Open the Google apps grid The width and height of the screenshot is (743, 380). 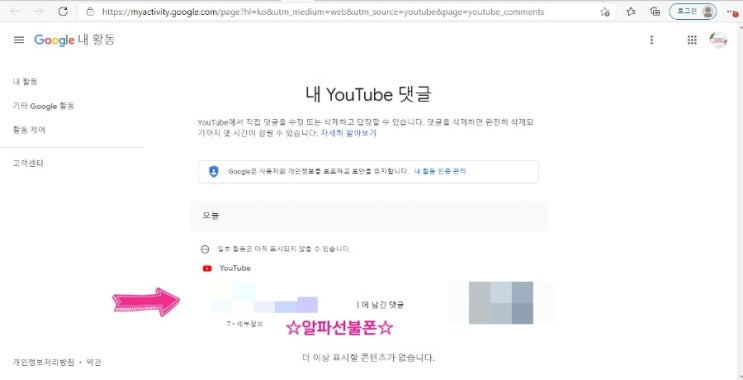click(x=692, y=40)
